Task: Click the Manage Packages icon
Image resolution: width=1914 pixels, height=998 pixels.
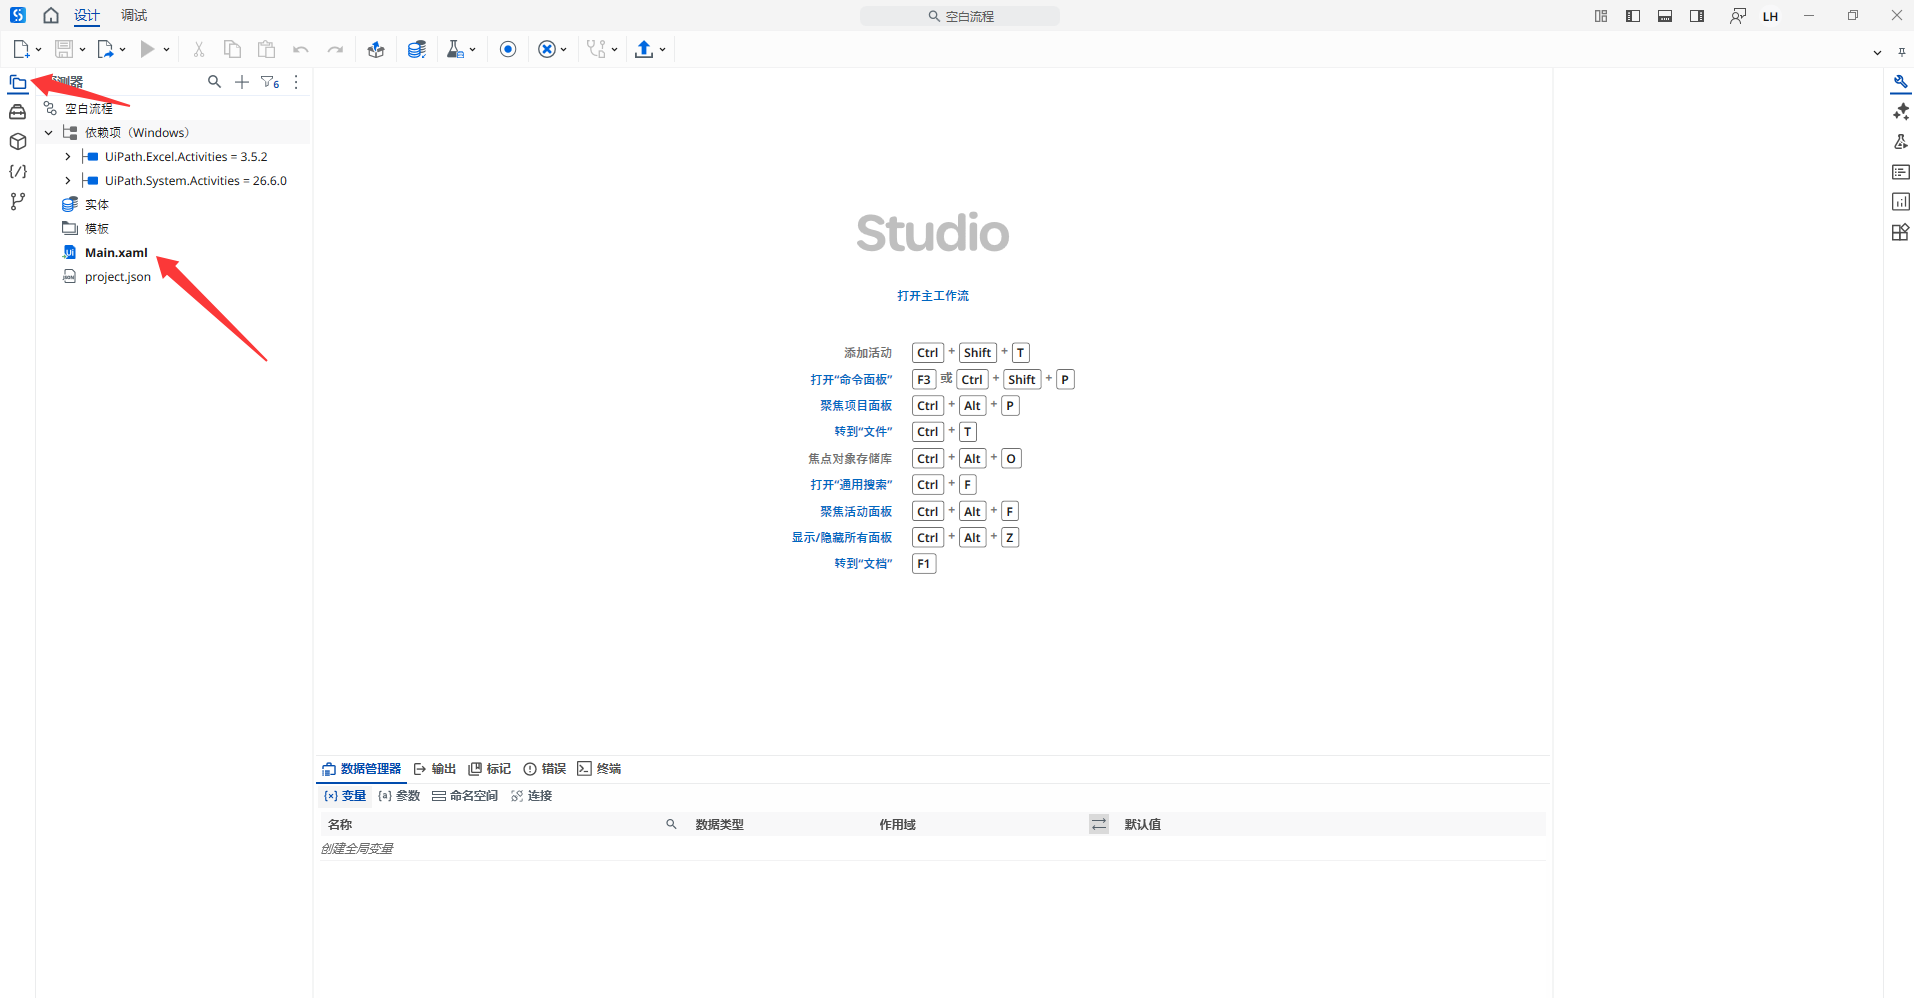Action: [376, 49]
